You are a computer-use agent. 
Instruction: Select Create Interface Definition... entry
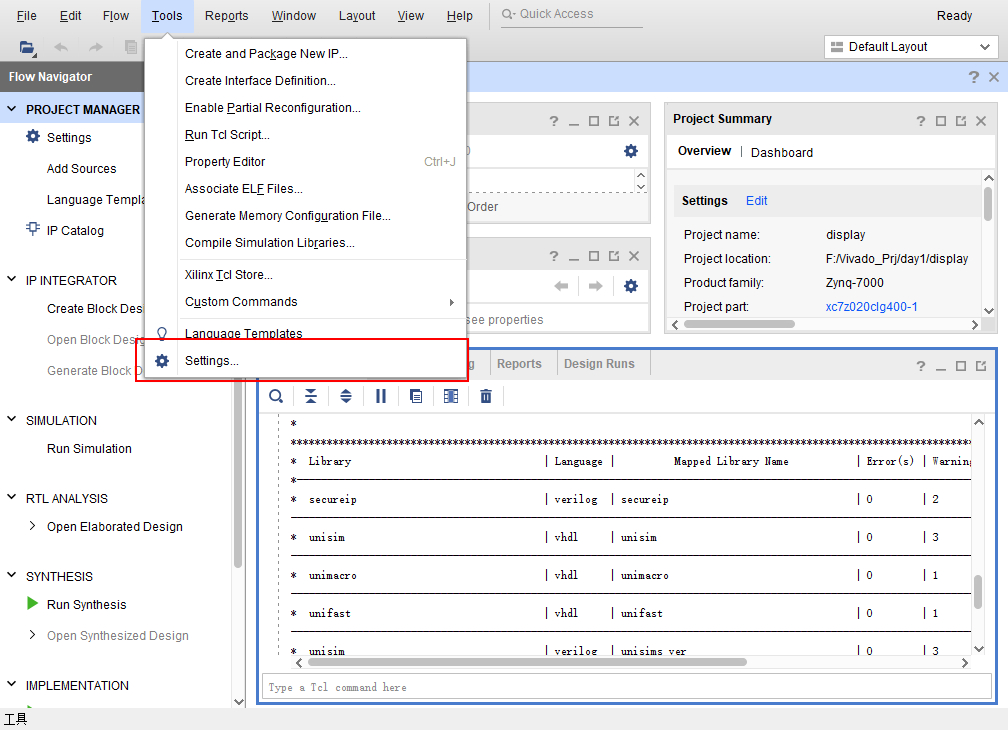point(260,81)
